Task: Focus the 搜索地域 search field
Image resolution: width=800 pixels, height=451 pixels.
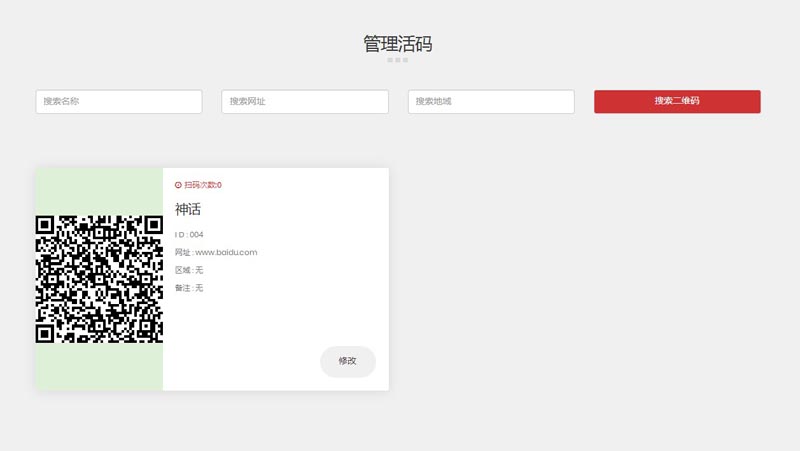Action: [x=491, y=102]
